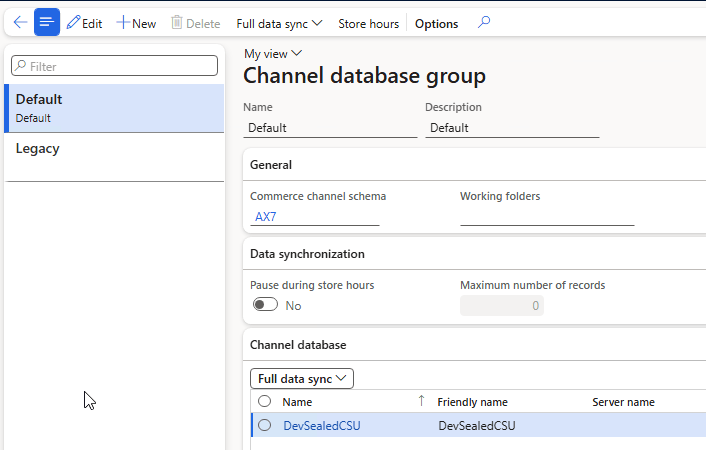Click the Name column sort arrow

tap(421, 401)
